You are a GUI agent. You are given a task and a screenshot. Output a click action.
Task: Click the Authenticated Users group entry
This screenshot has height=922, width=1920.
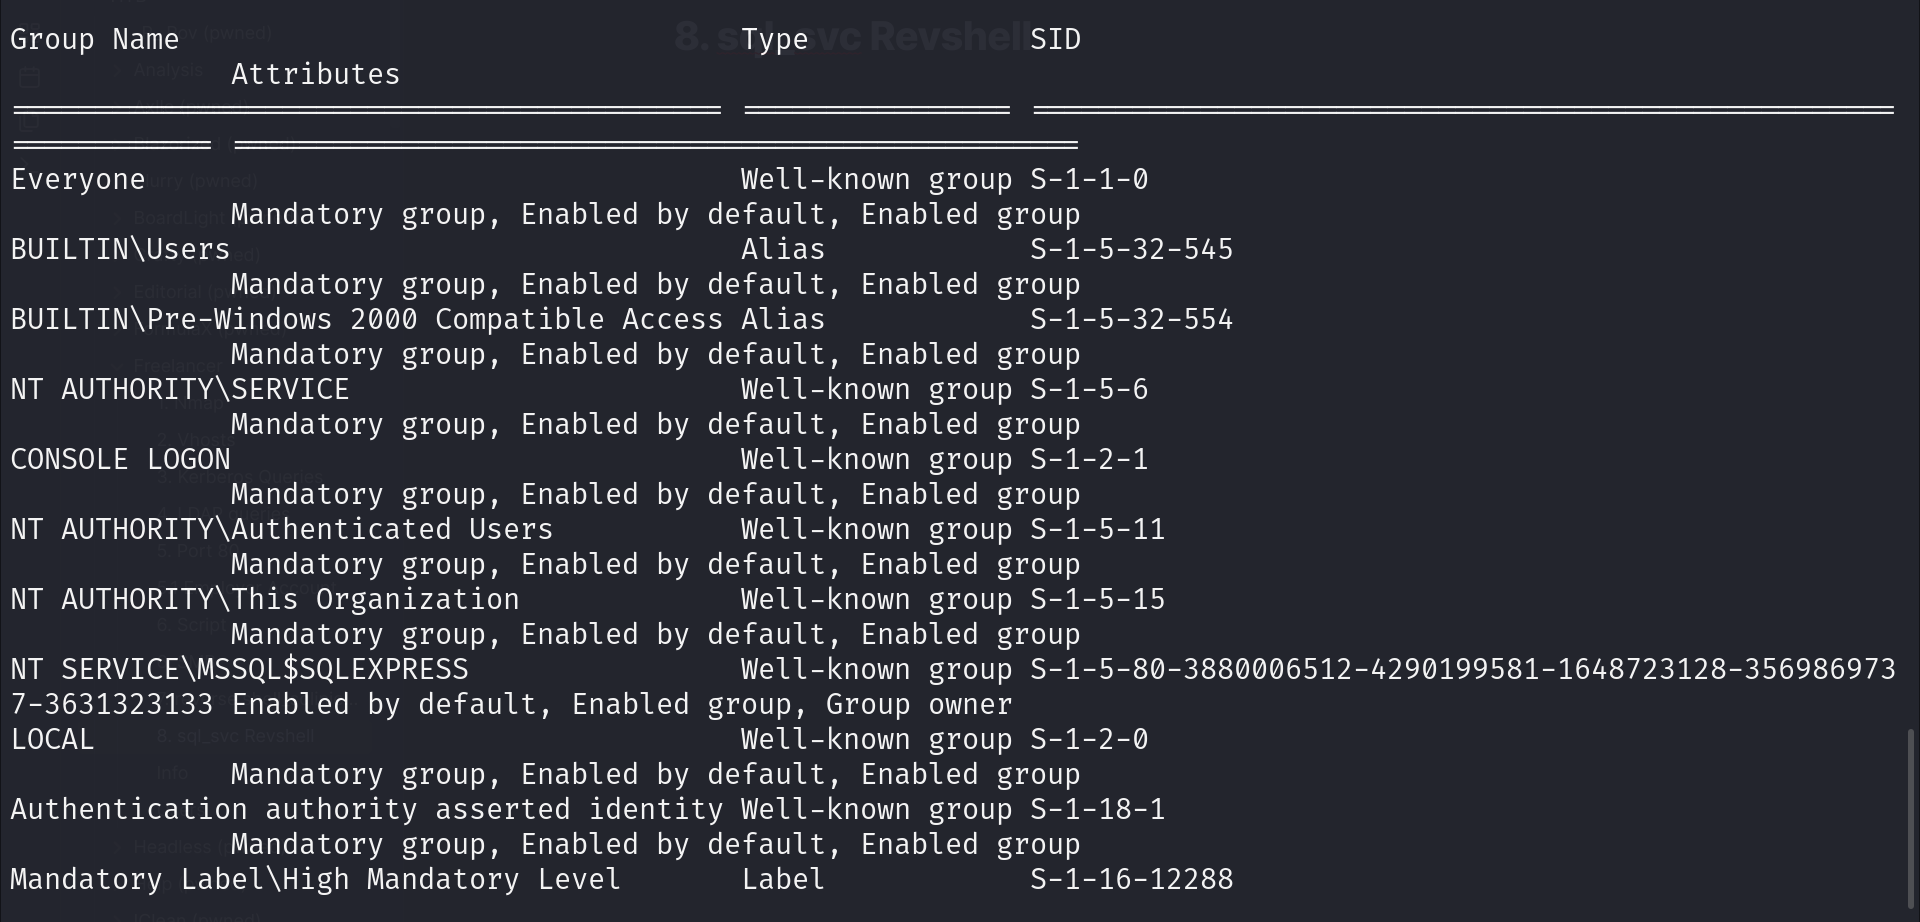point(281,530)
